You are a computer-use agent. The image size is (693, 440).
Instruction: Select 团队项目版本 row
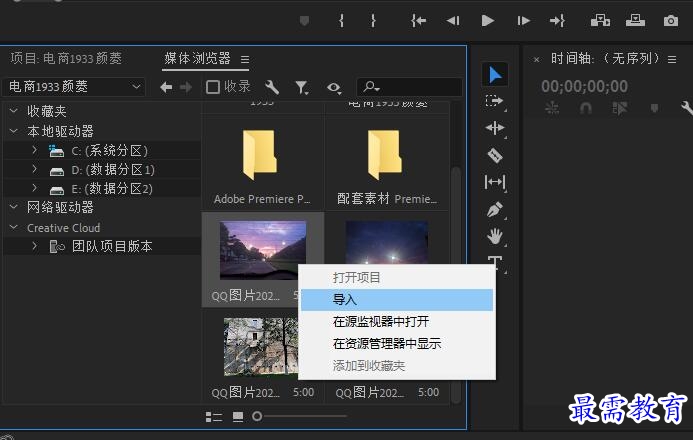click(102, 246)
